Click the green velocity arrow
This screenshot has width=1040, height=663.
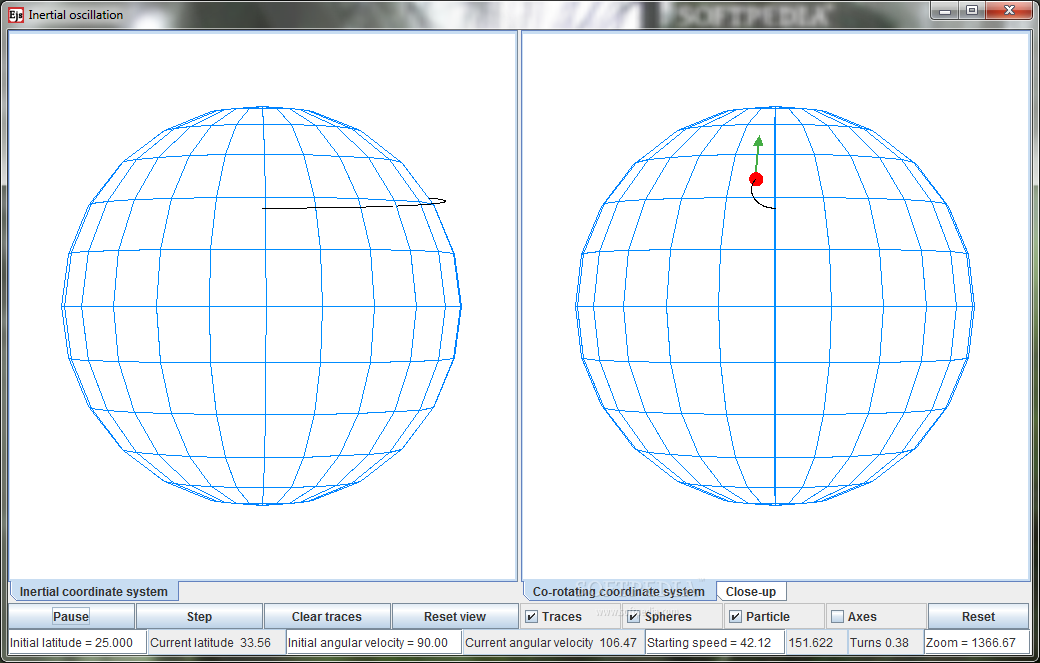click(x=757, y=154)
